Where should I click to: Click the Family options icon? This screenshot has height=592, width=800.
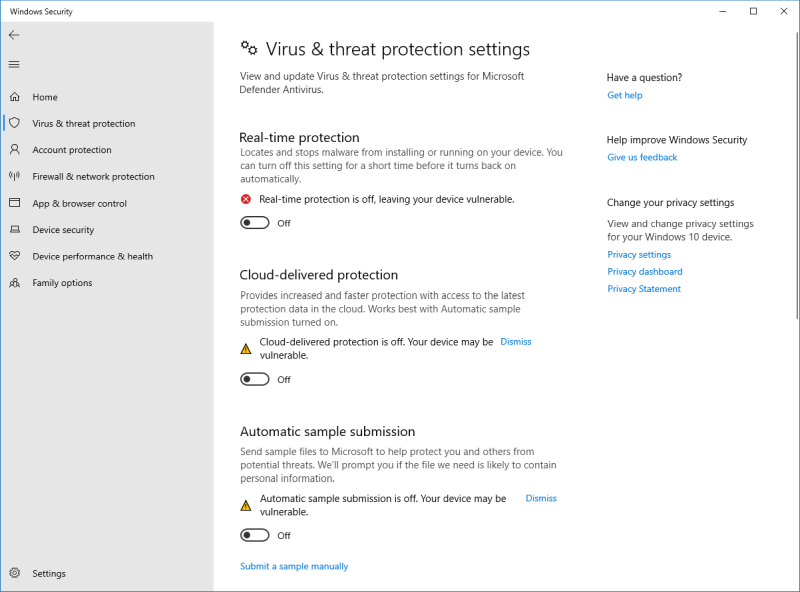pos(14,283)
